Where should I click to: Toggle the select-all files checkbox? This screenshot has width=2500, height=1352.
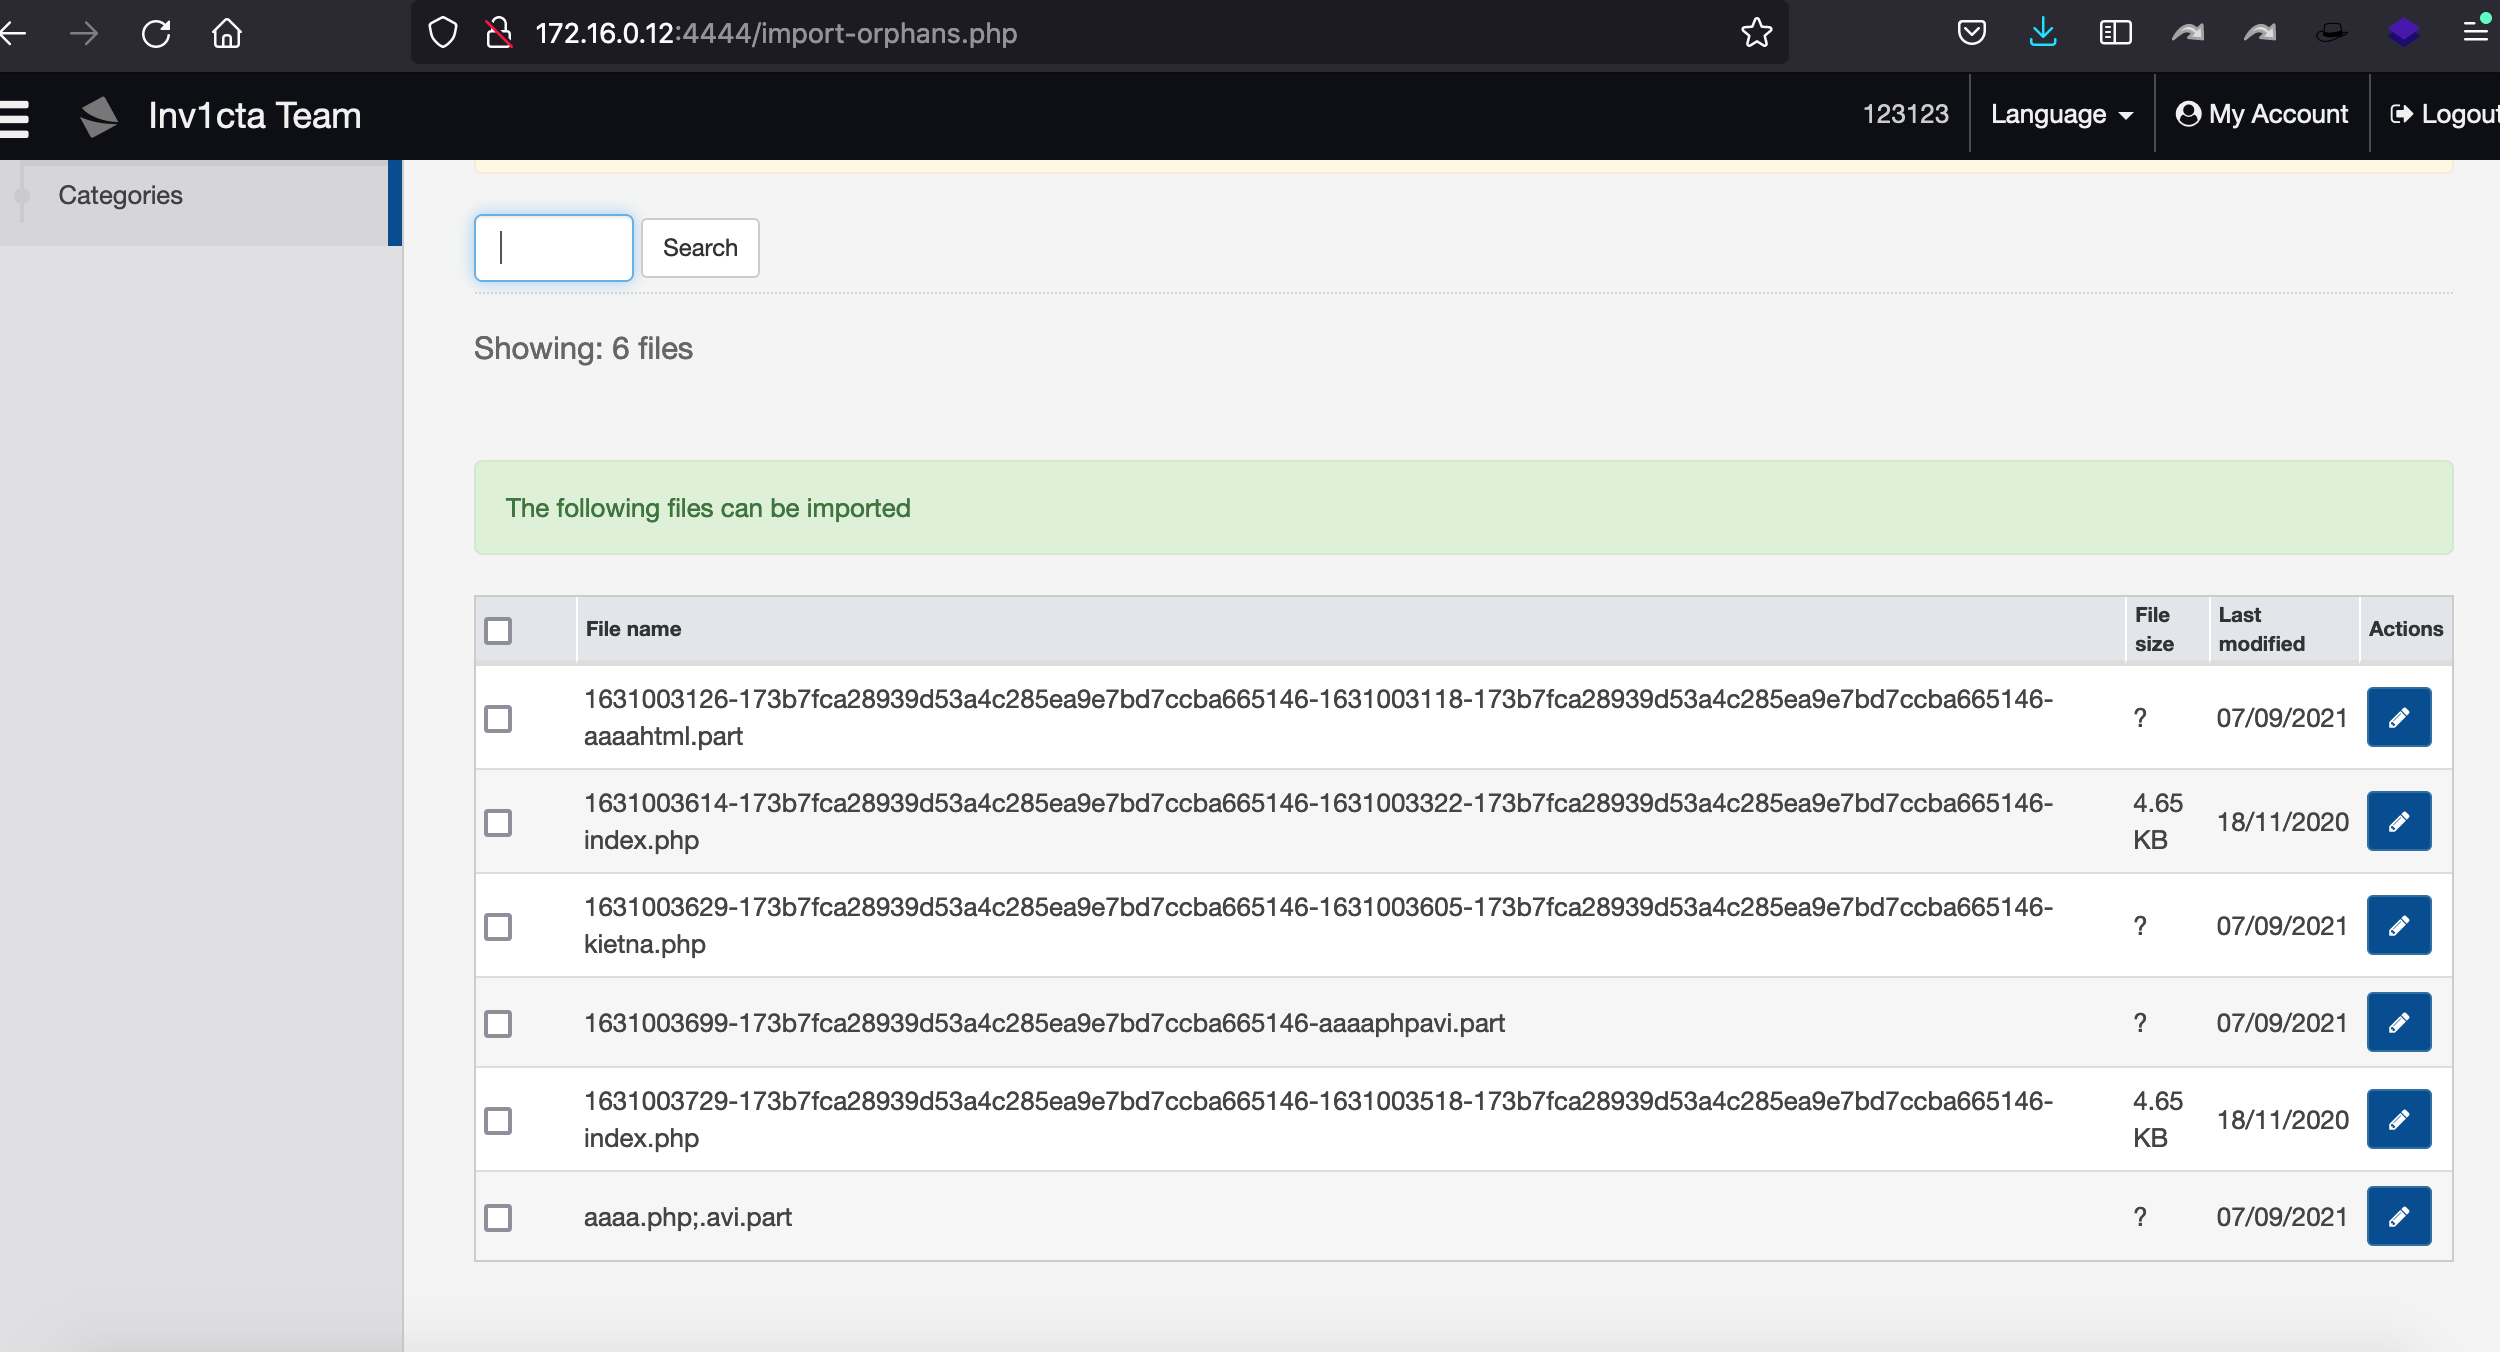pos(498,630)
